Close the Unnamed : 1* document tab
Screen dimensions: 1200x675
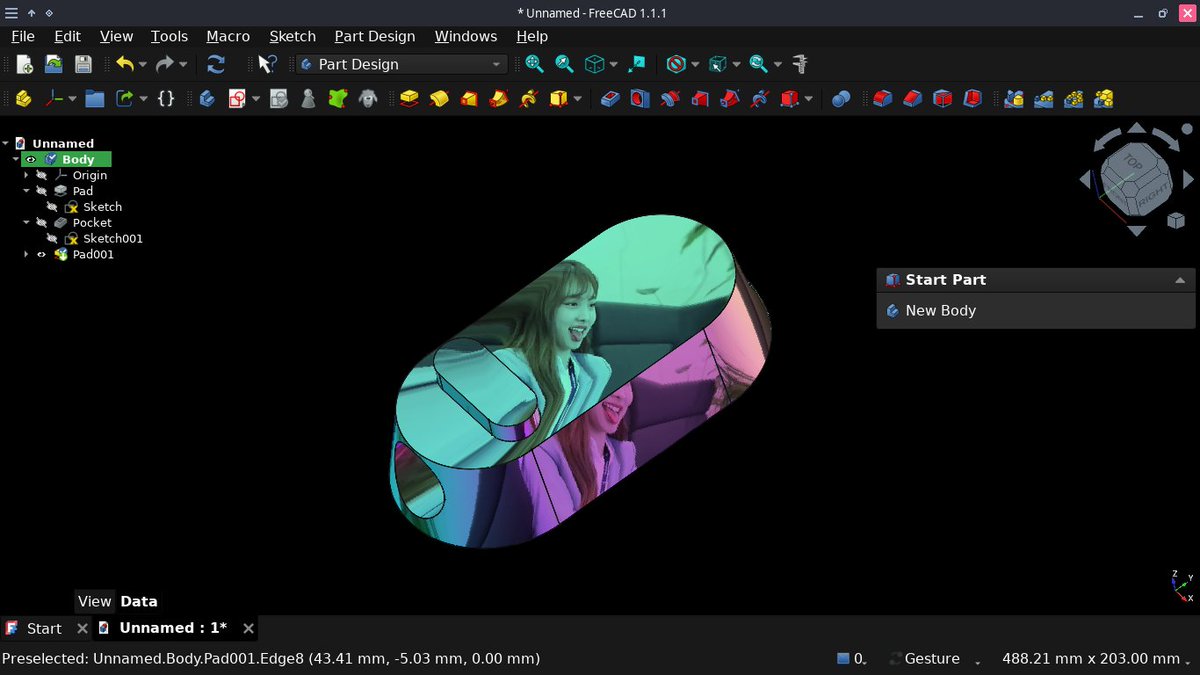[x=249, y=628]
